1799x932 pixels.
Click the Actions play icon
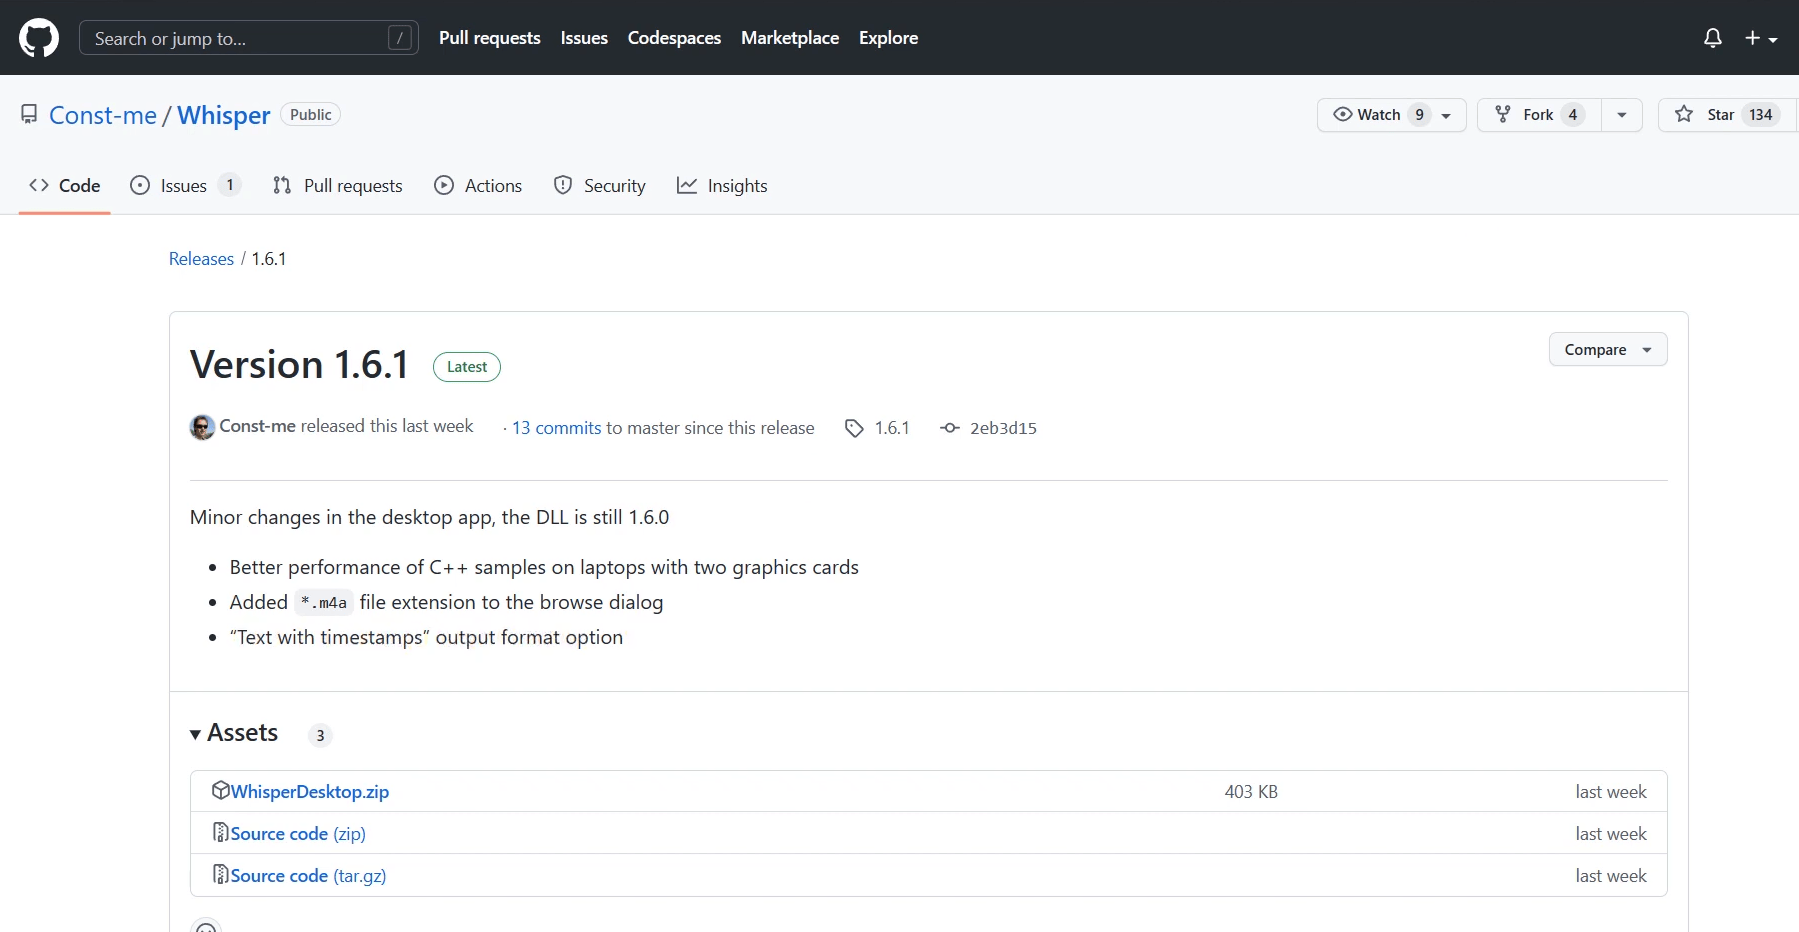445,185
